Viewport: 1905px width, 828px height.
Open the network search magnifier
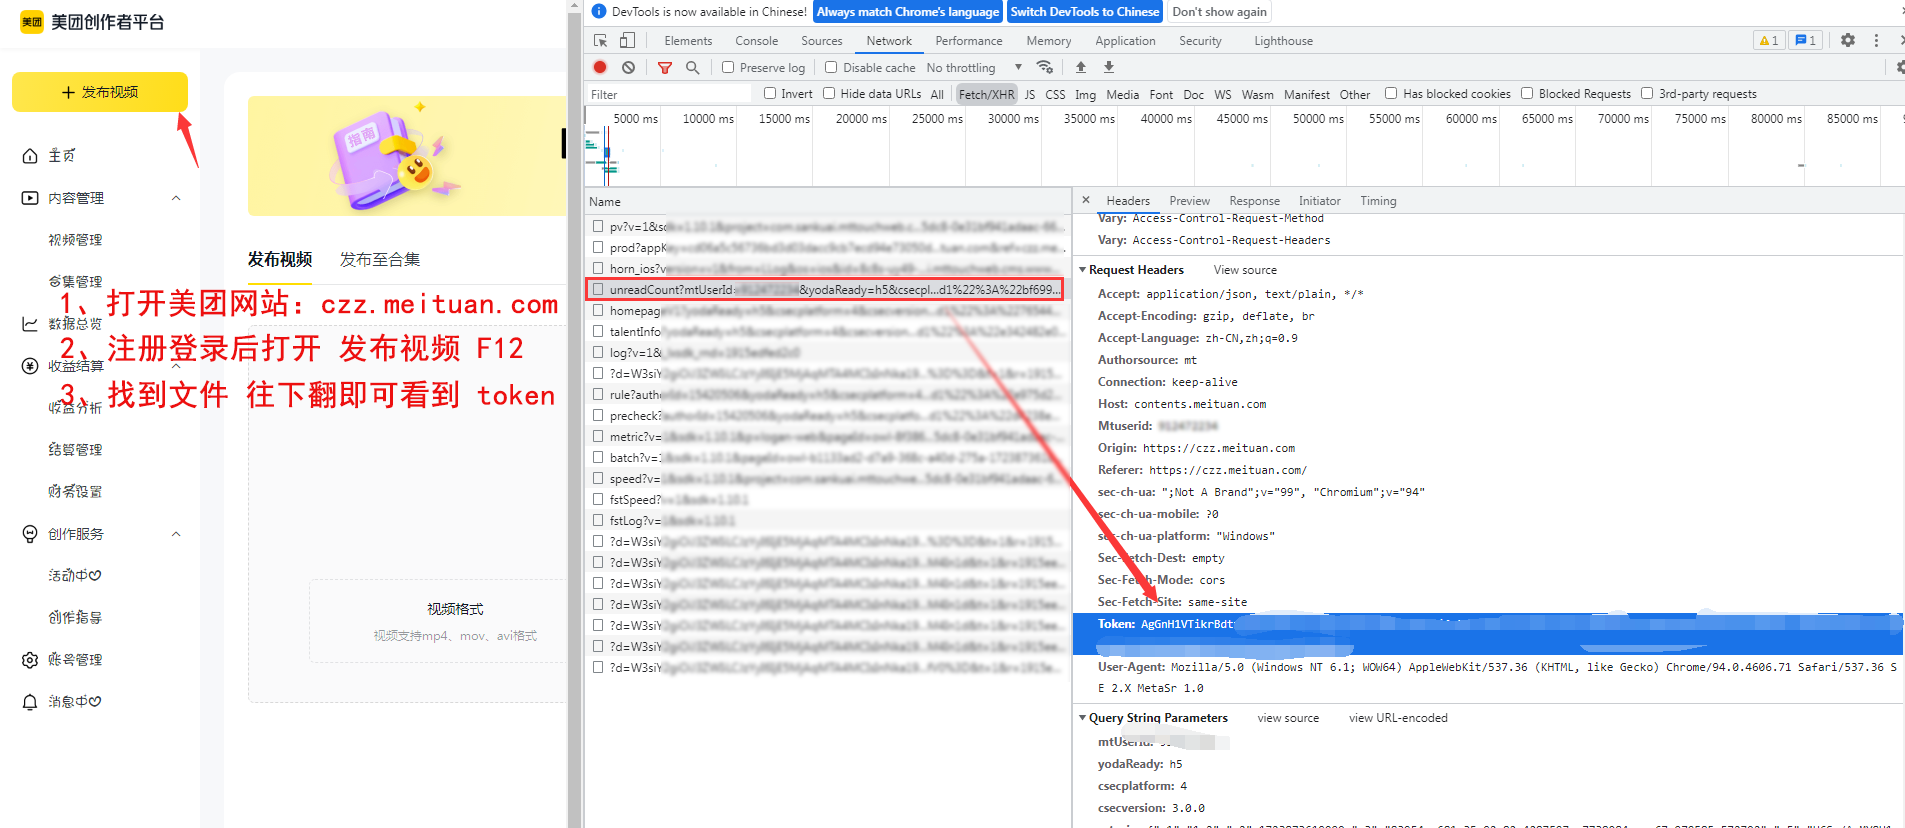coord(692,67)
